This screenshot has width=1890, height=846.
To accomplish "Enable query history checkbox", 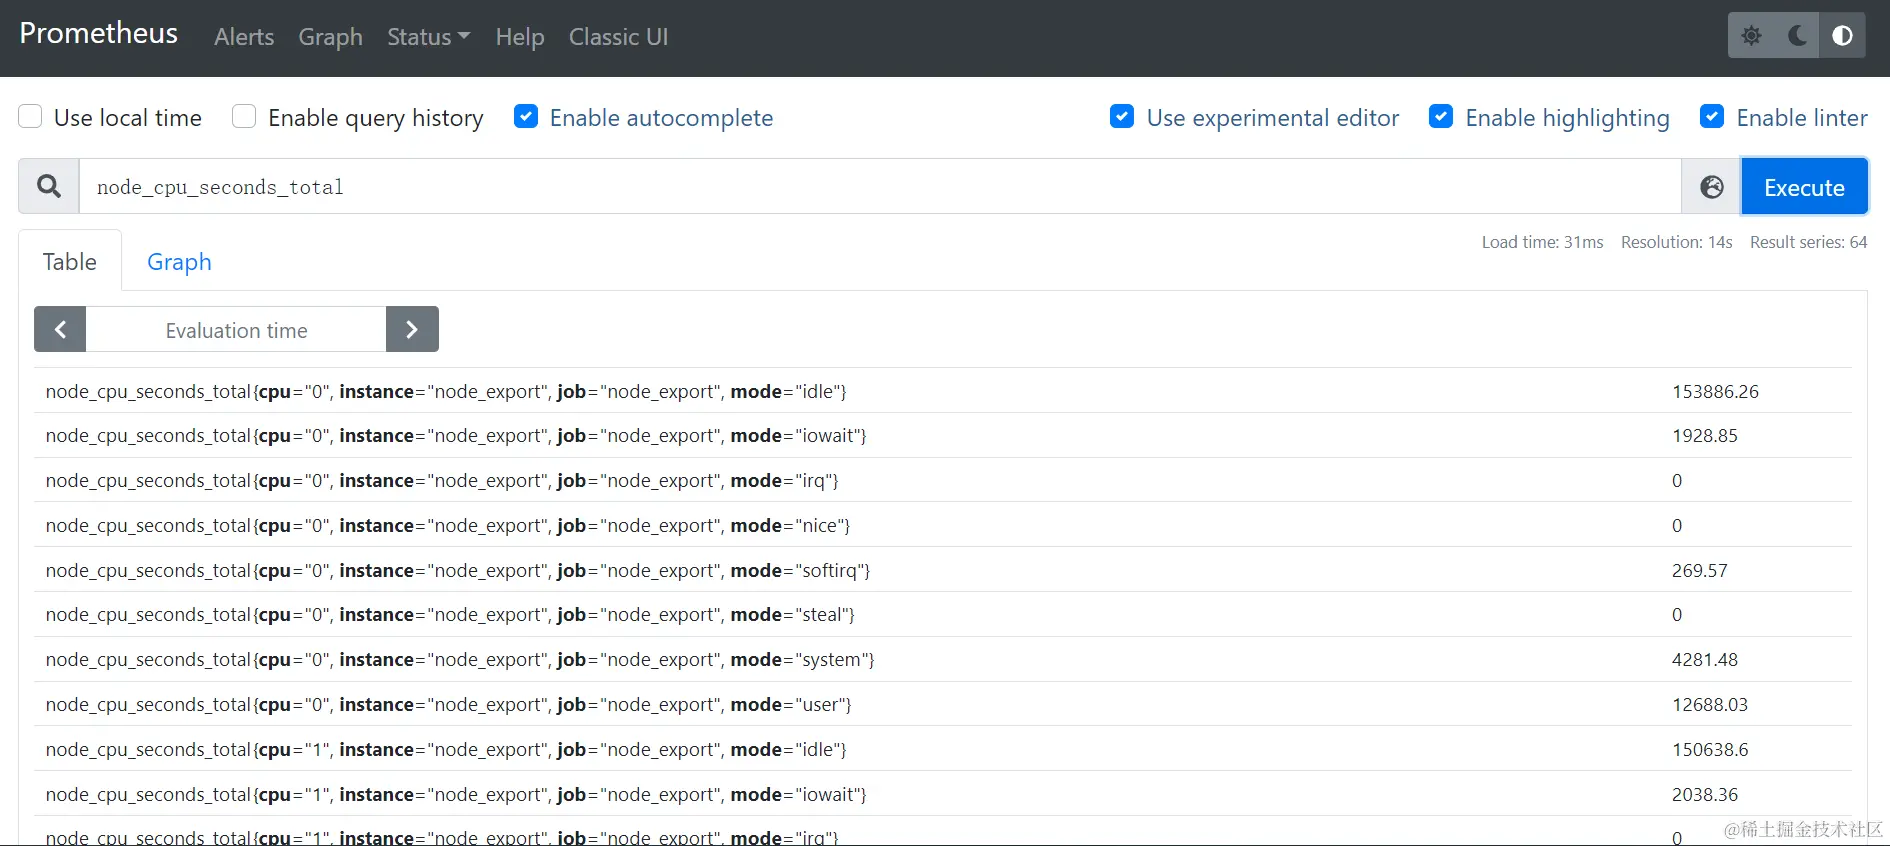I will click(x=244, y=117).
